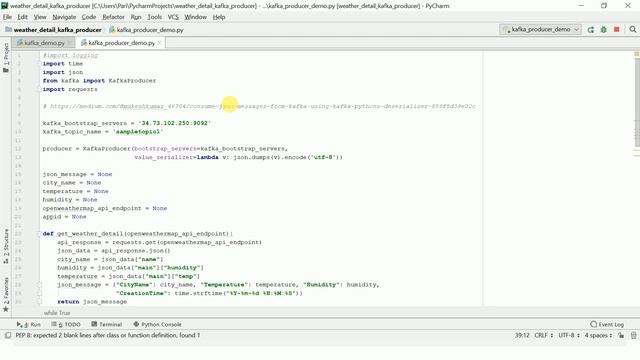The width and height of the screenshot is (640, 360).
Task: Change file encoding UTF-8 in status bar
Action: pyautogui.click(x=569, y=335)
